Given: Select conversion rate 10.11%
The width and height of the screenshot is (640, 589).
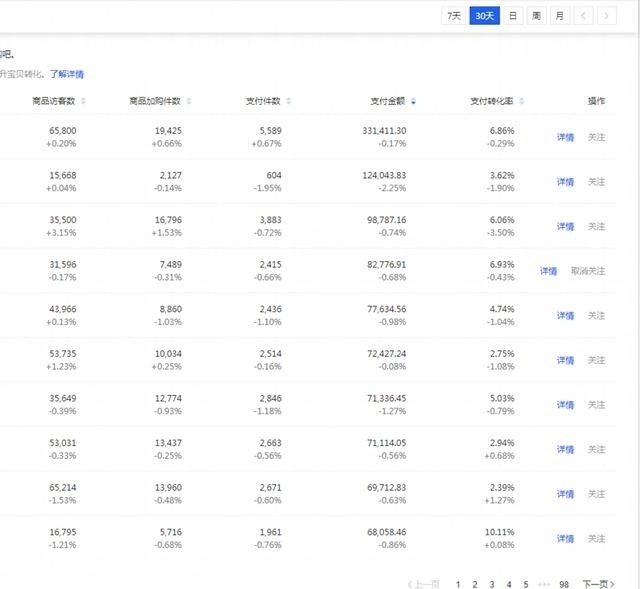Looking at the screenshot, I should pyautogui.click(x=500, y=532).
